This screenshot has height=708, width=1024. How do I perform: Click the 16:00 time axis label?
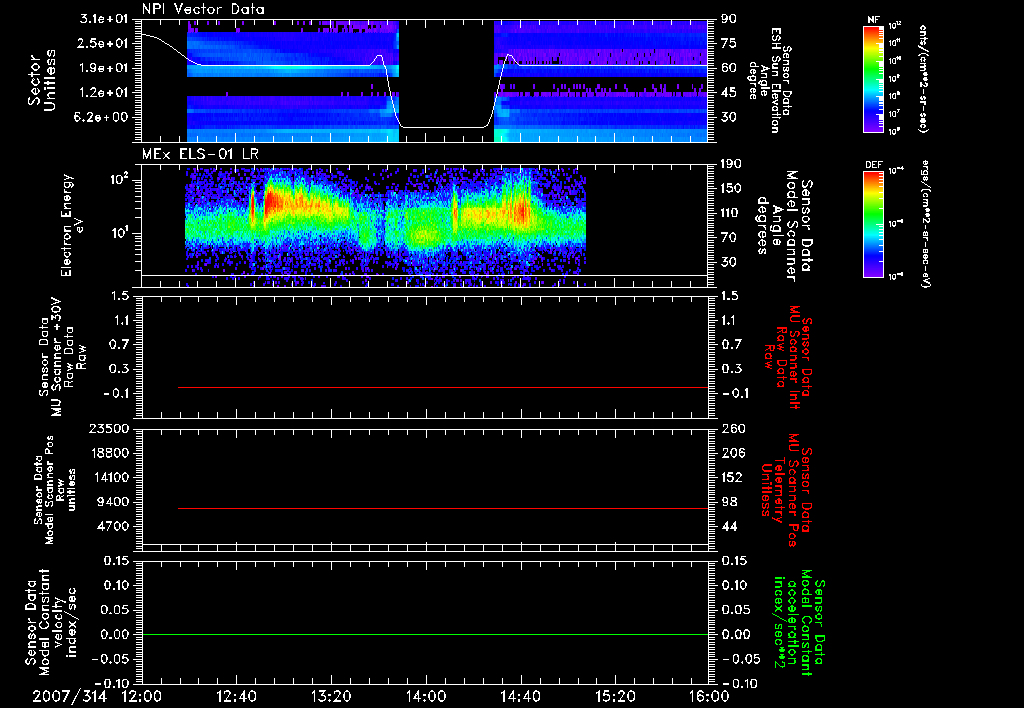coord(709,696)
